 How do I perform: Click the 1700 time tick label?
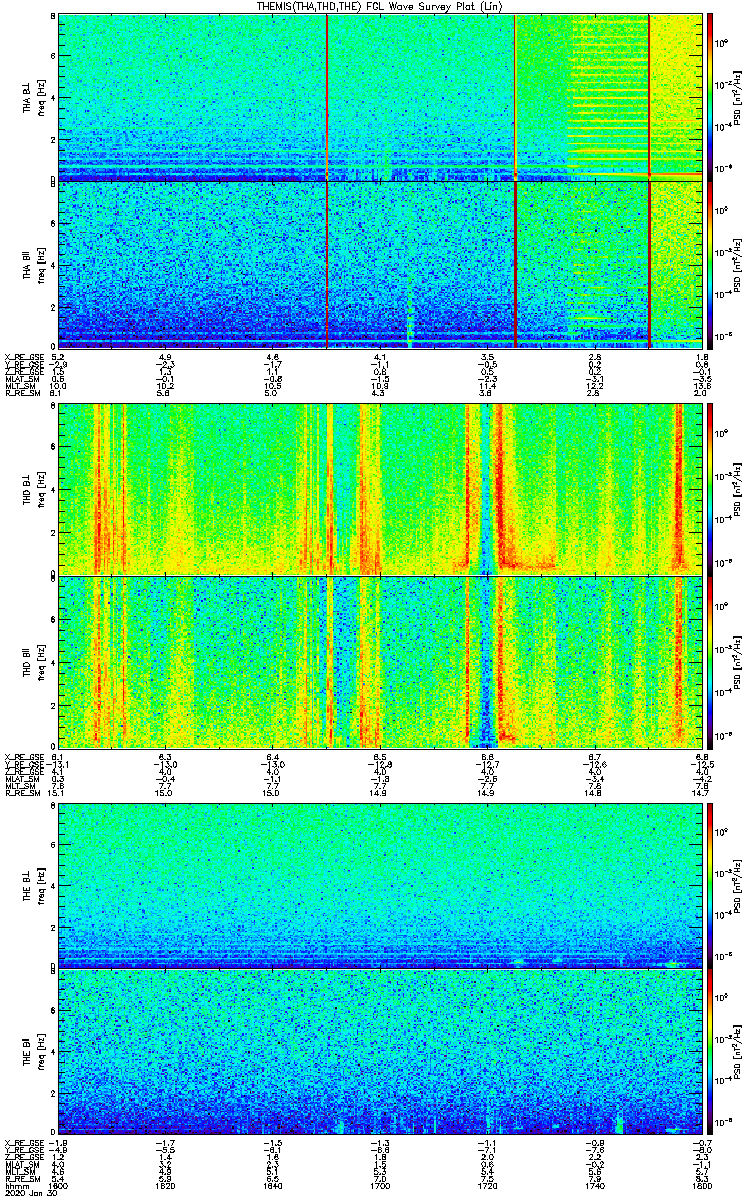380,1186
